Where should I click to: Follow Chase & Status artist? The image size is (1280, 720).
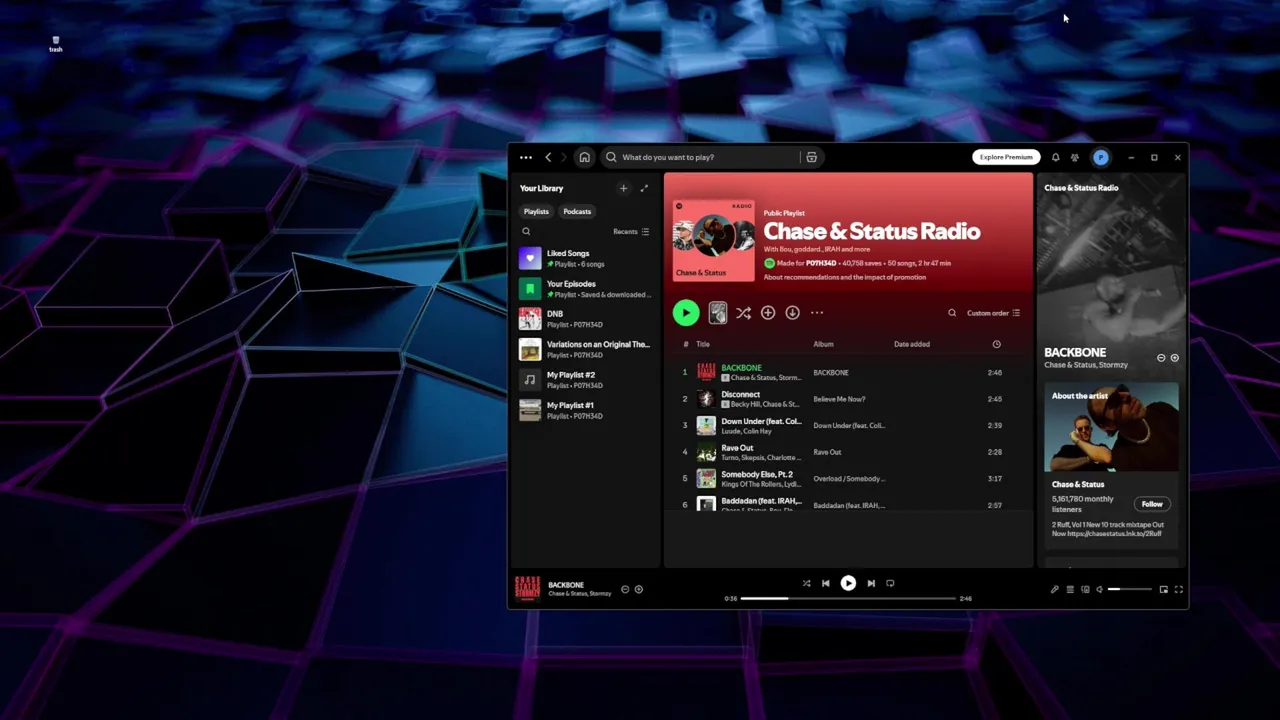click(1152, 504)
